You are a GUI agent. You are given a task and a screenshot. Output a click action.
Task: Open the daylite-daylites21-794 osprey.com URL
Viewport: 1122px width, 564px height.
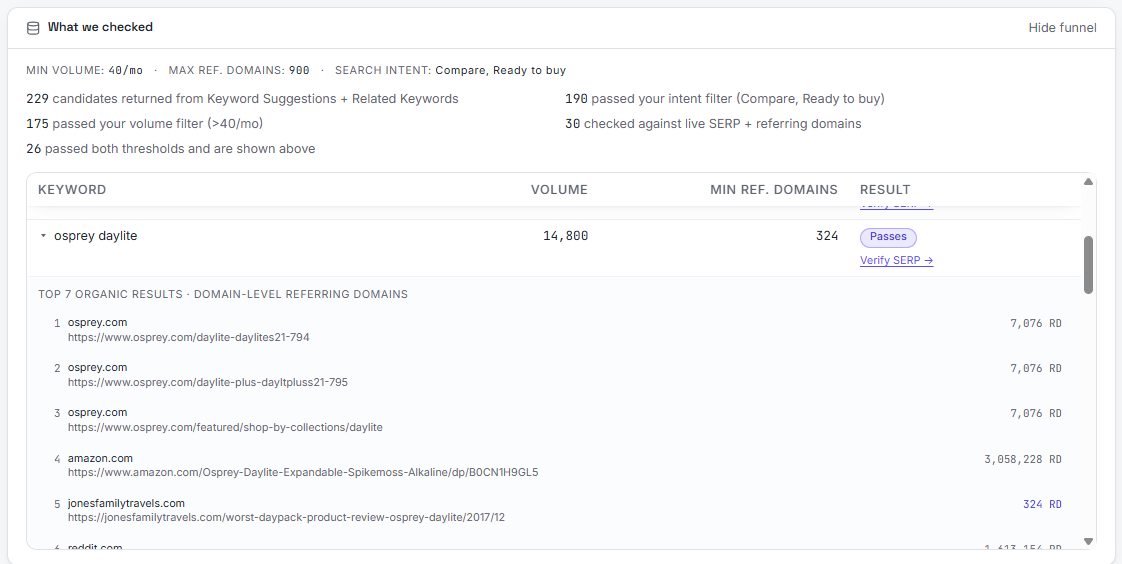click(x=189, y=337)
